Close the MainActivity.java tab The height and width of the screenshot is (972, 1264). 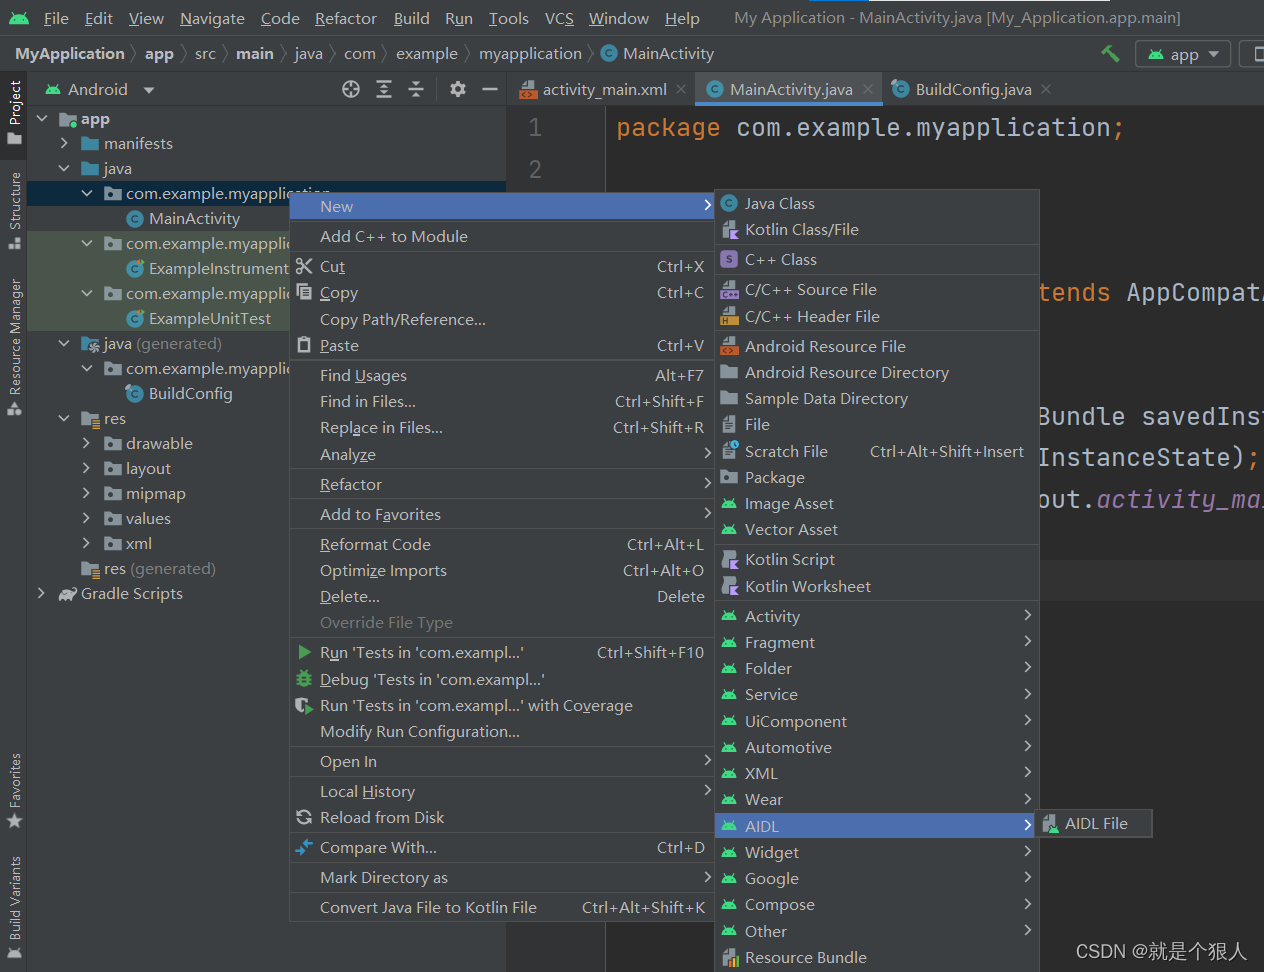[868, 89]
